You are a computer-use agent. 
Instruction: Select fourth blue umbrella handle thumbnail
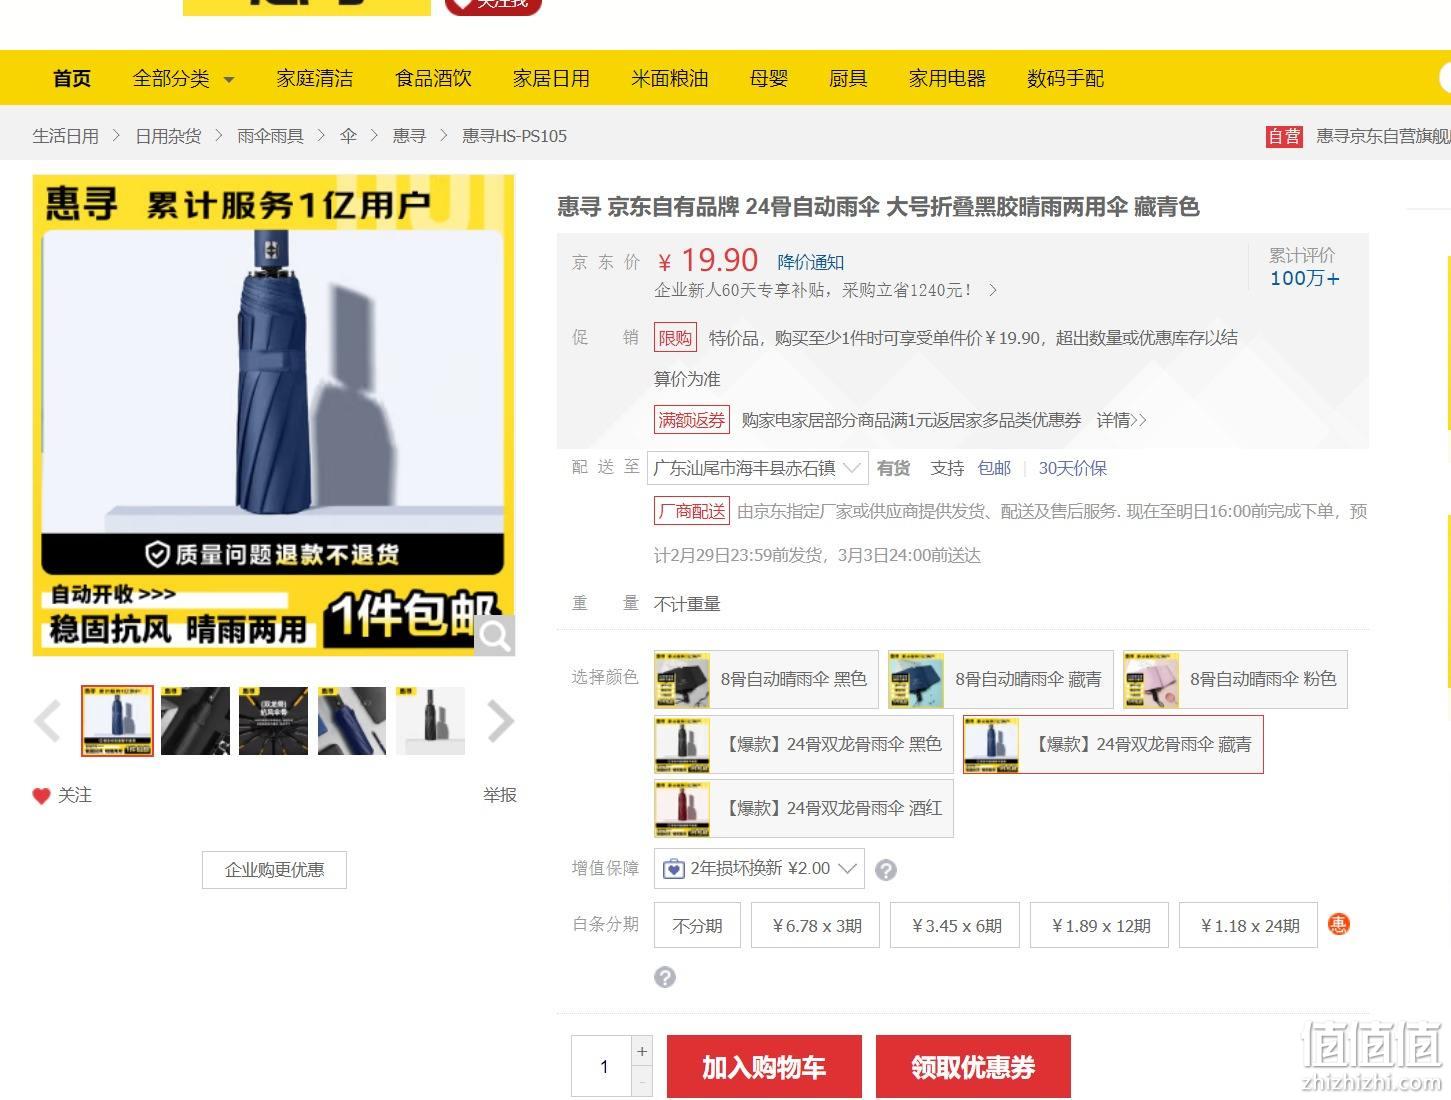[x=352, y=721]
